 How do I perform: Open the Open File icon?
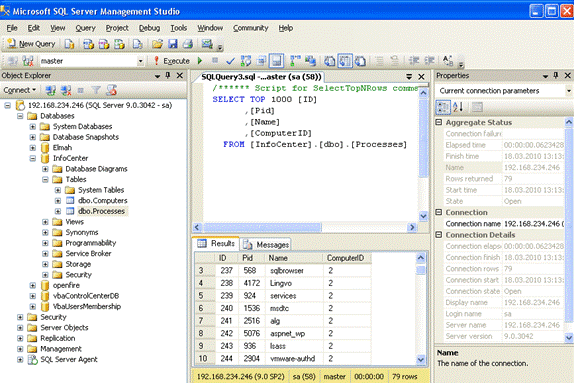pos(157,44)
